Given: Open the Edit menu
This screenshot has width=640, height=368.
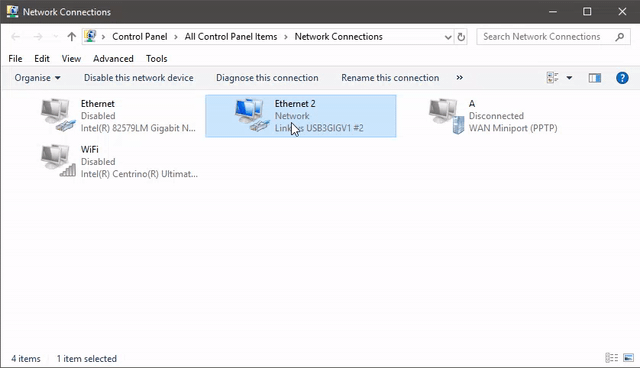Looking at the screenshot, I should point(42,59).
